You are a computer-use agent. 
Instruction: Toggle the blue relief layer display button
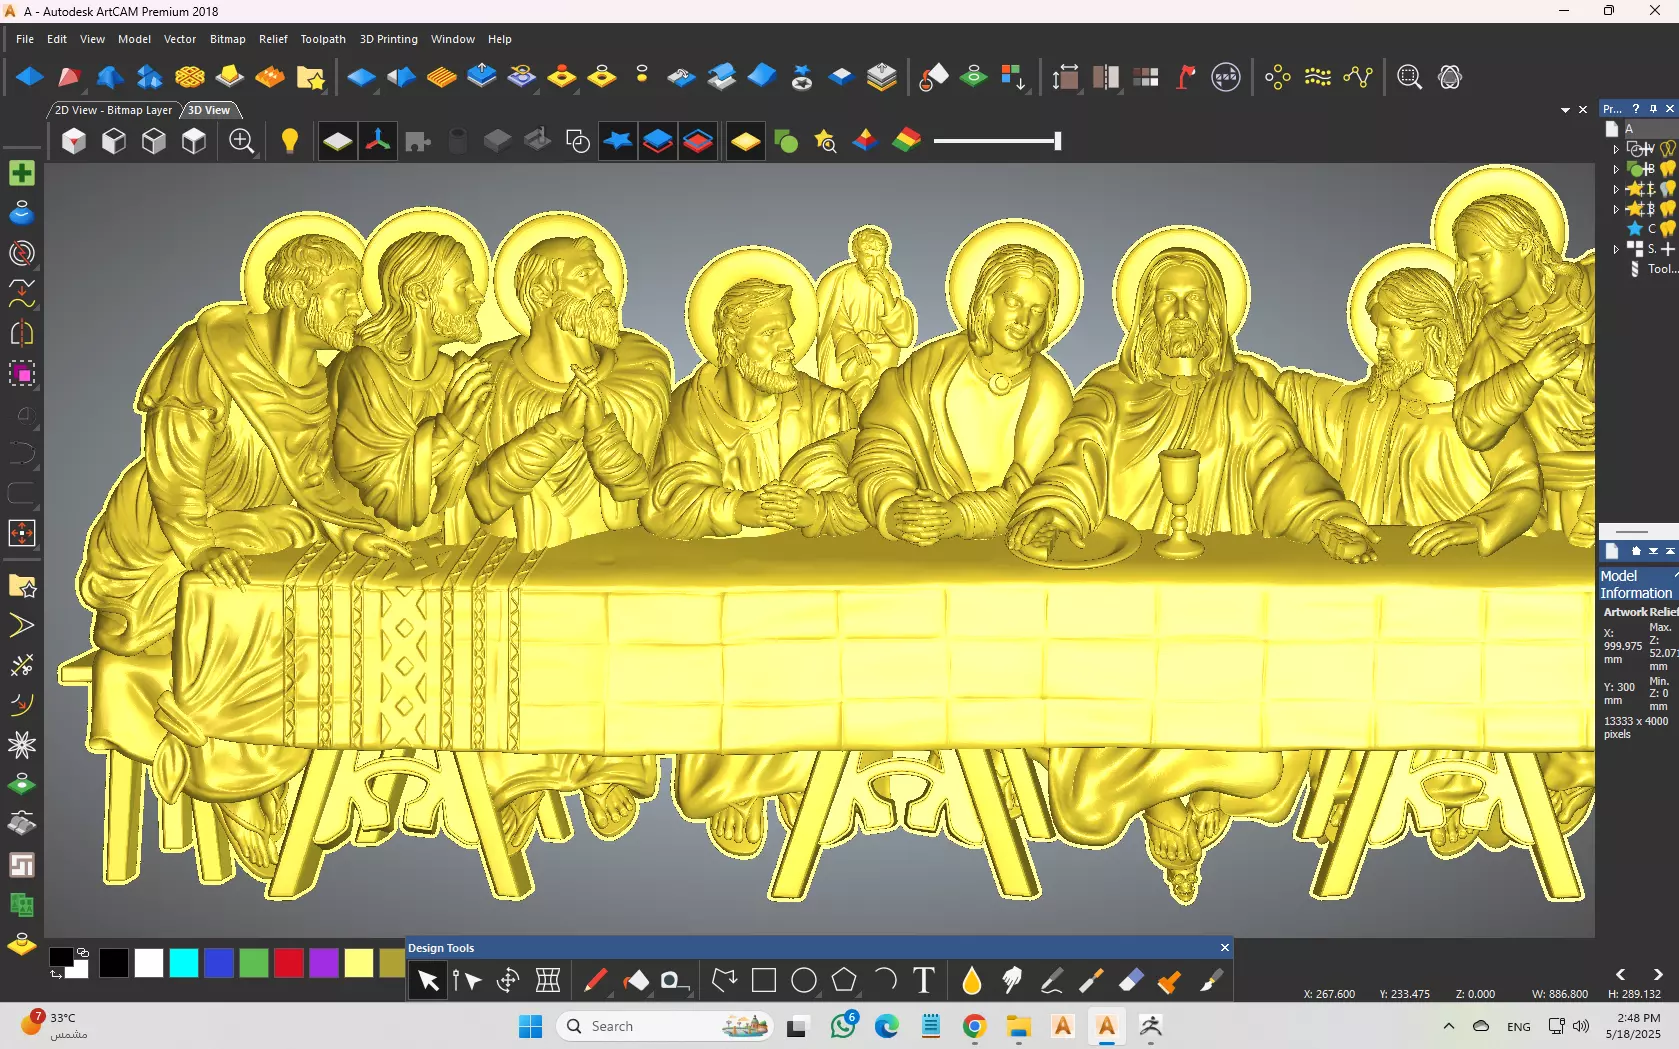pos(658,142)
